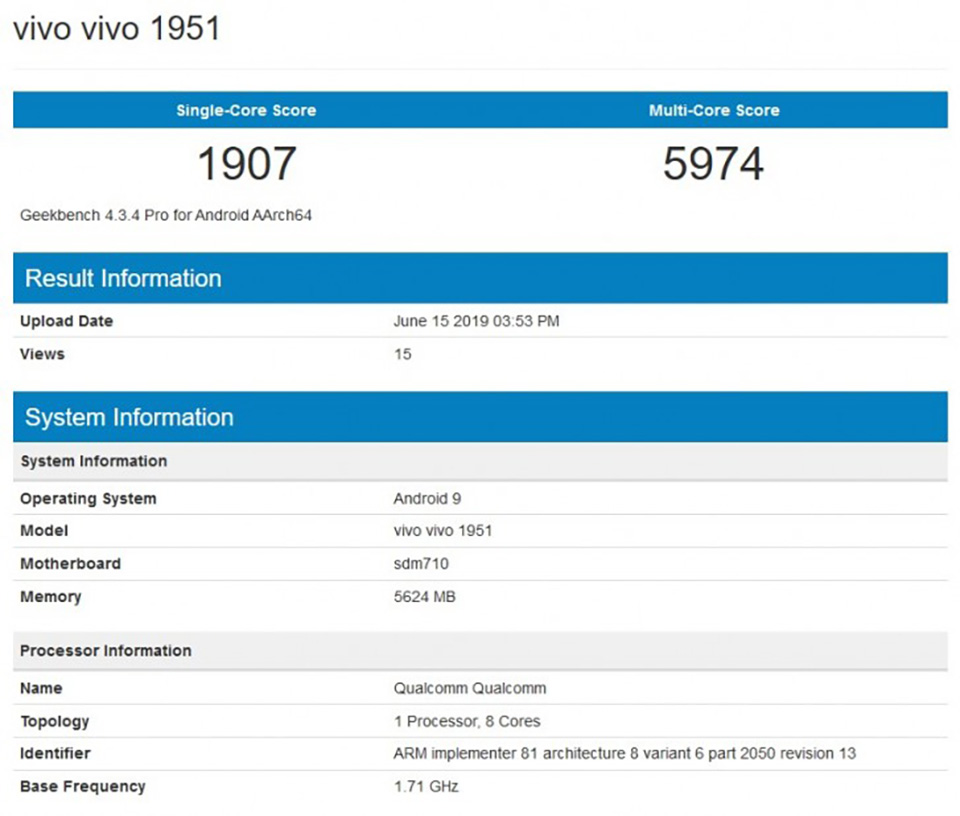Click the Operating System value Android 9
This screenshot has height=816, width=960.
click(x=427, y=498)
